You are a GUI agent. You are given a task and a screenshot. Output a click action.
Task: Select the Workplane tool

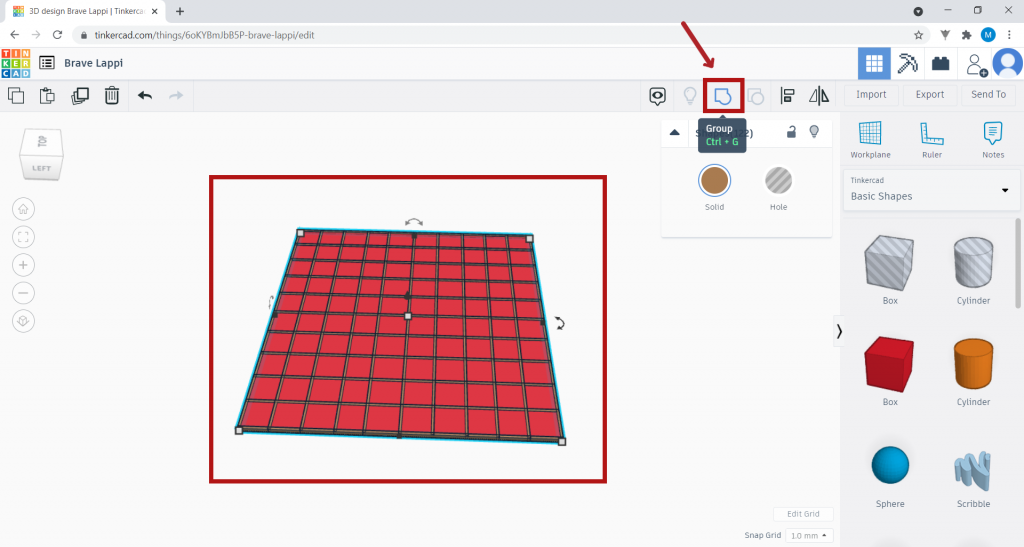870,140
